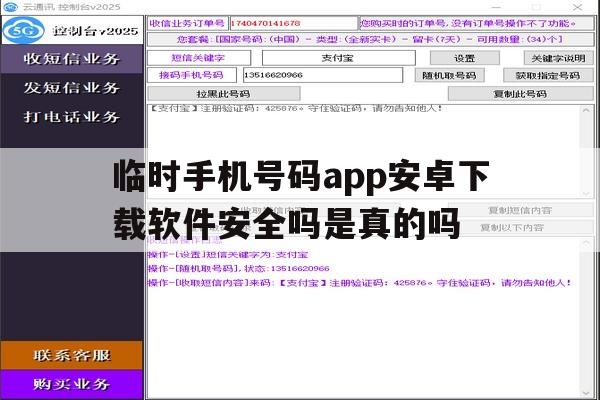Click SMS box scrollbar up arrow
Viewport: 600px width, 400px height.
(x=586, y=110)
